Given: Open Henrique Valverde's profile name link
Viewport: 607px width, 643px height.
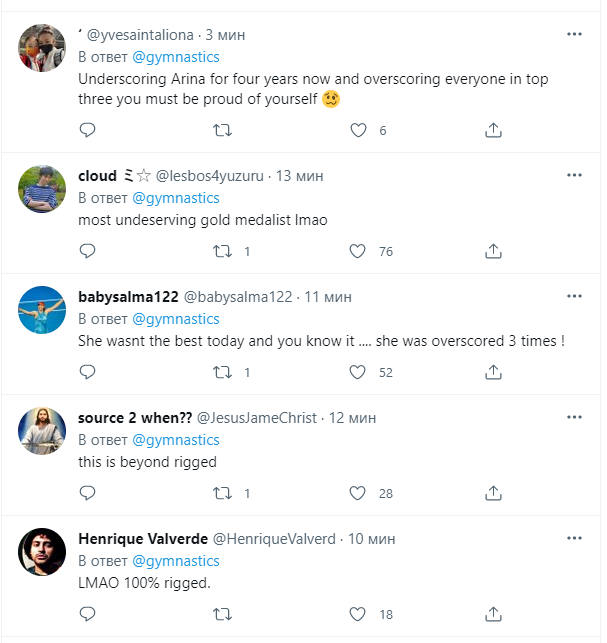Looking at the screenshot, I should (142, 539).
